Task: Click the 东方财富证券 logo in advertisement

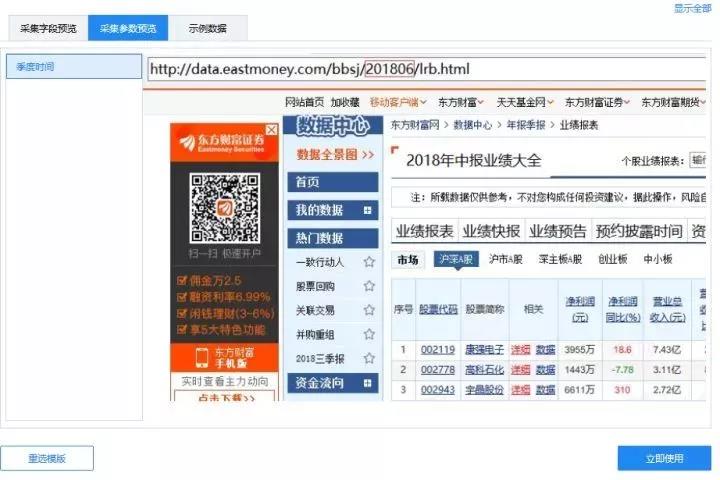Action: [x=222, y=143]
